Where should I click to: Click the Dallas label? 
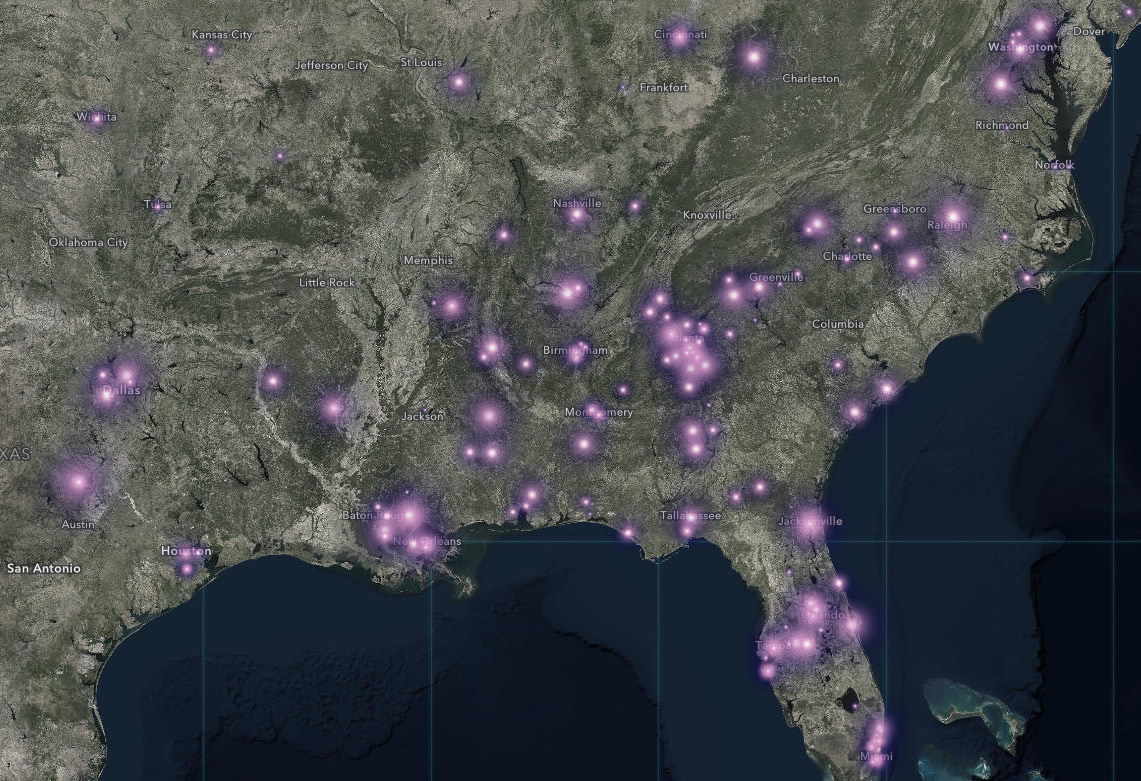pos(122,391)
